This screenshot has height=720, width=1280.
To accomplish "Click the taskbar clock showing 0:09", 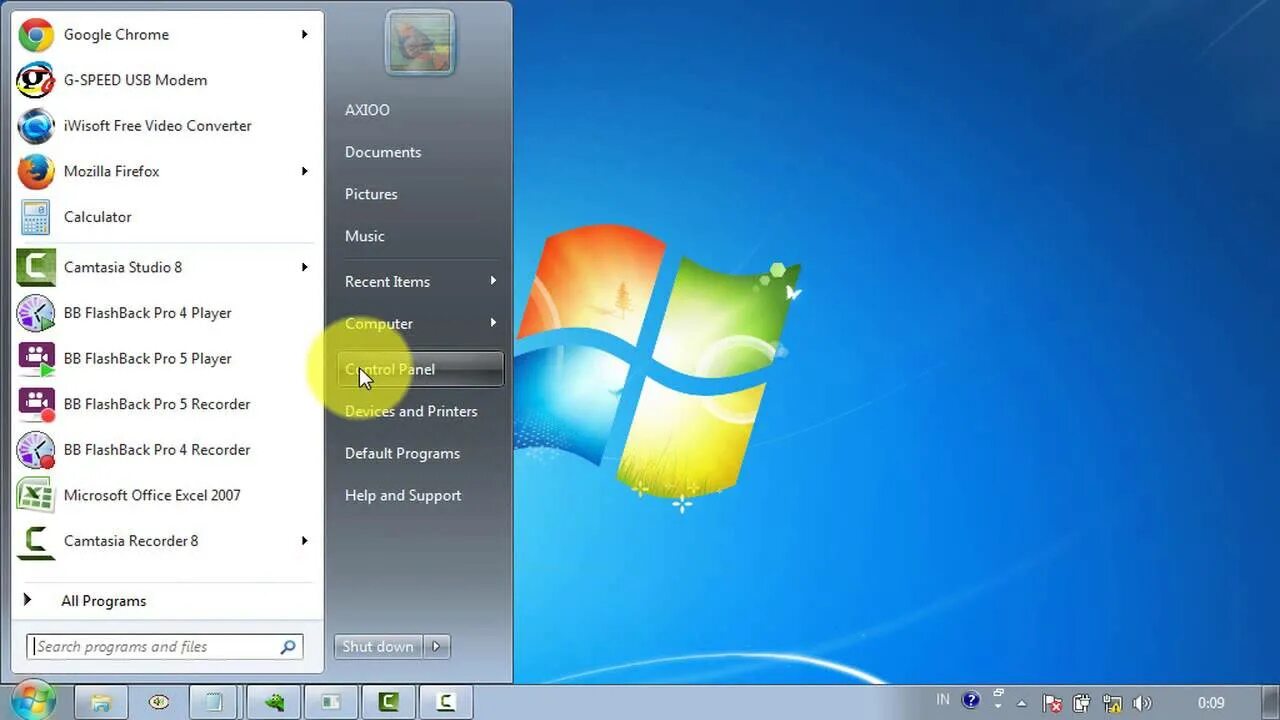I will point(1211,703).
